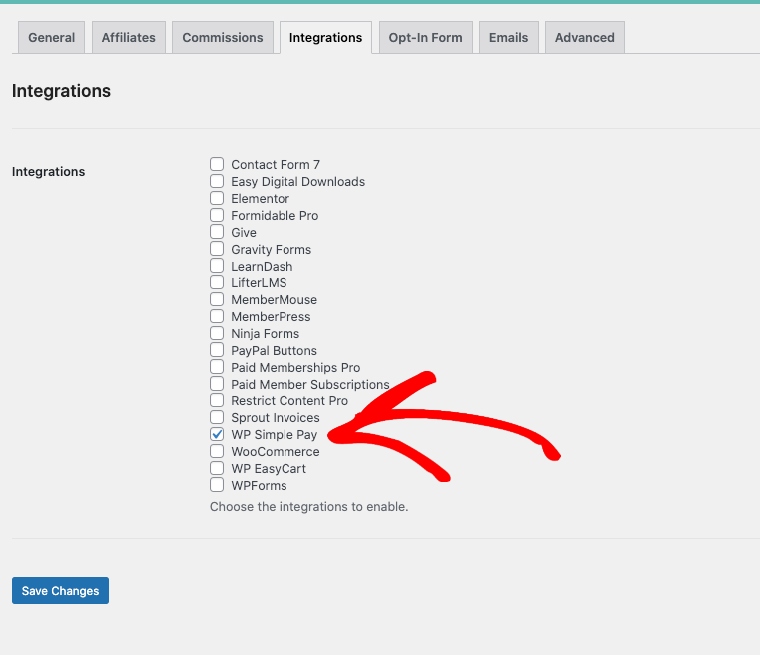Image resolution: width=760 pixels, height=655 pixels.
Task: Check the MemberPress integration box
Action: coord(217,317)
